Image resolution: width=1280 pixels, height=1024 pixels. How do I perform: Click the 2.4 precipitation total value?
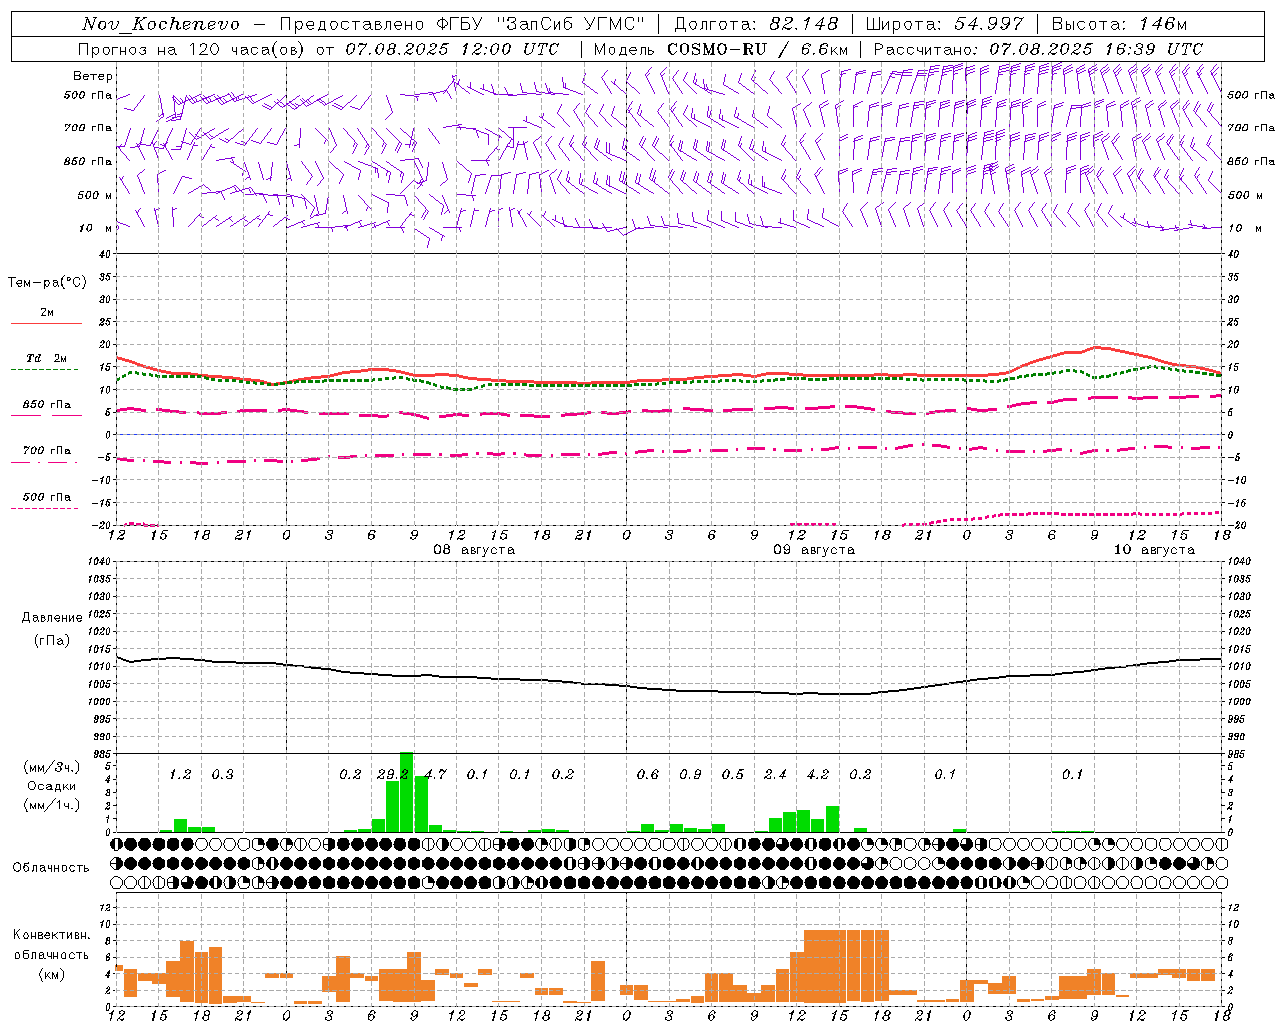pyautogui.click(x=775, y=774)
